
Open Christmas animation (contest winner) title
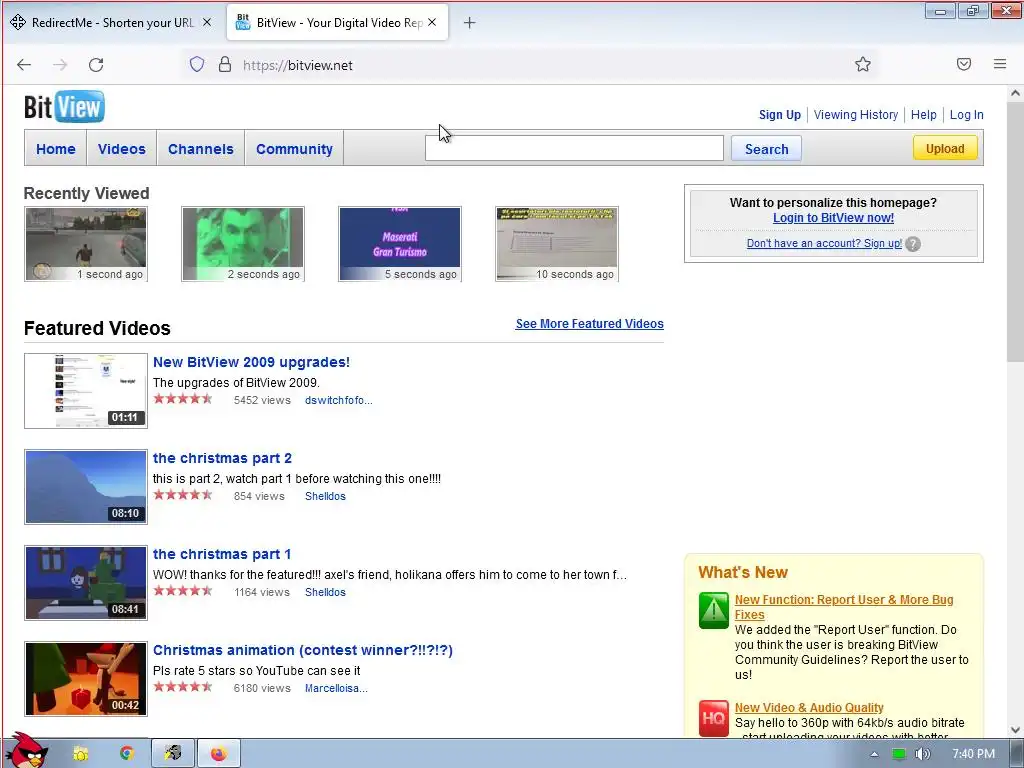coord(303,650)
